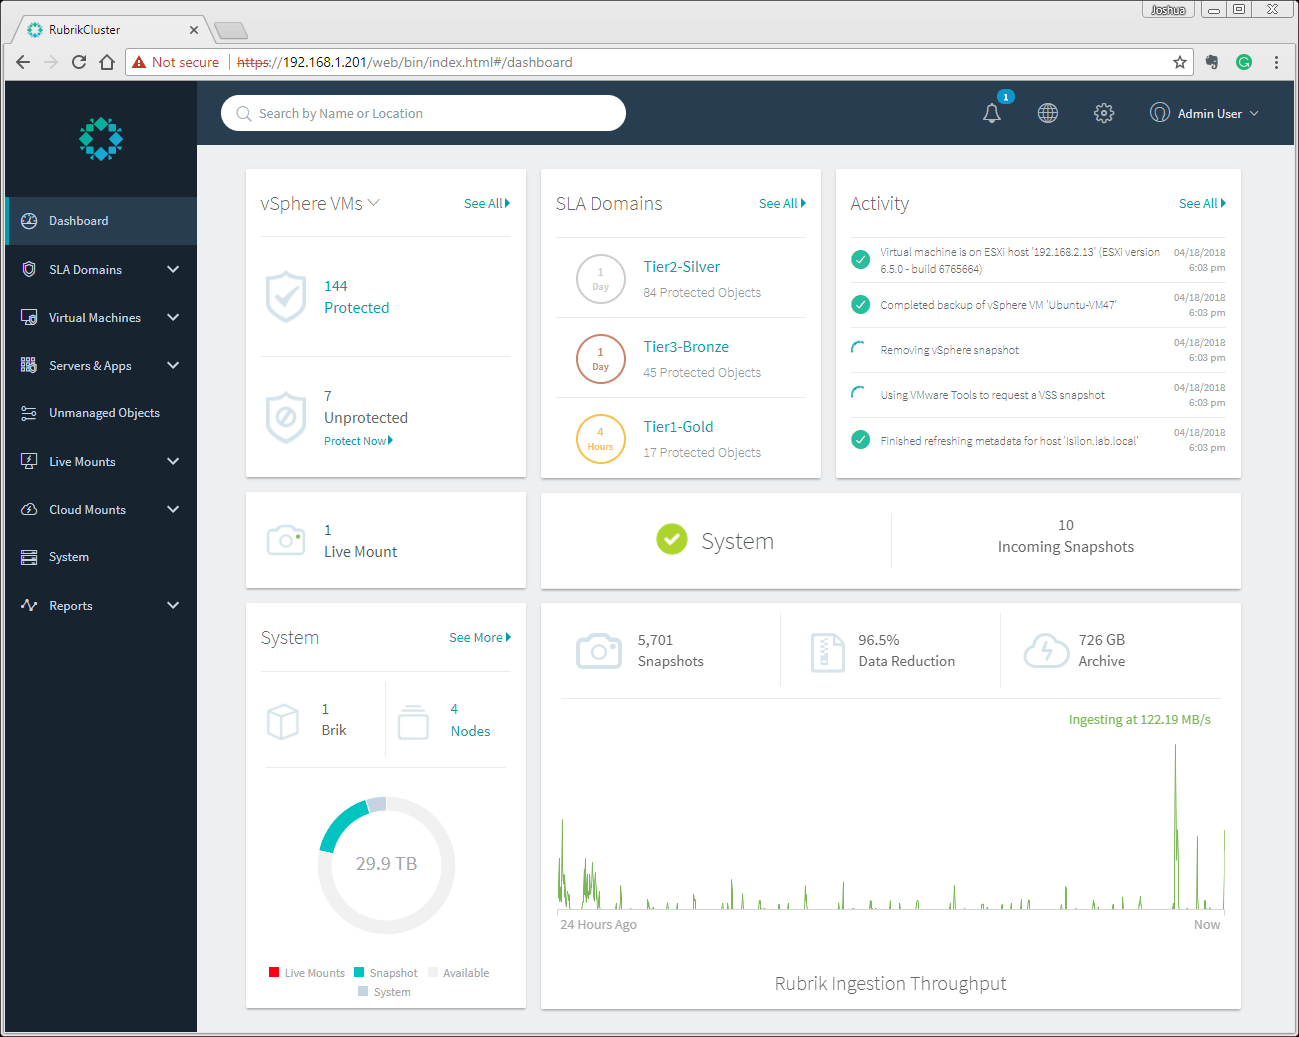1299x1037 pixels.
Task: Select Dashboard in the sidebar menu
Action: point(79,220)
